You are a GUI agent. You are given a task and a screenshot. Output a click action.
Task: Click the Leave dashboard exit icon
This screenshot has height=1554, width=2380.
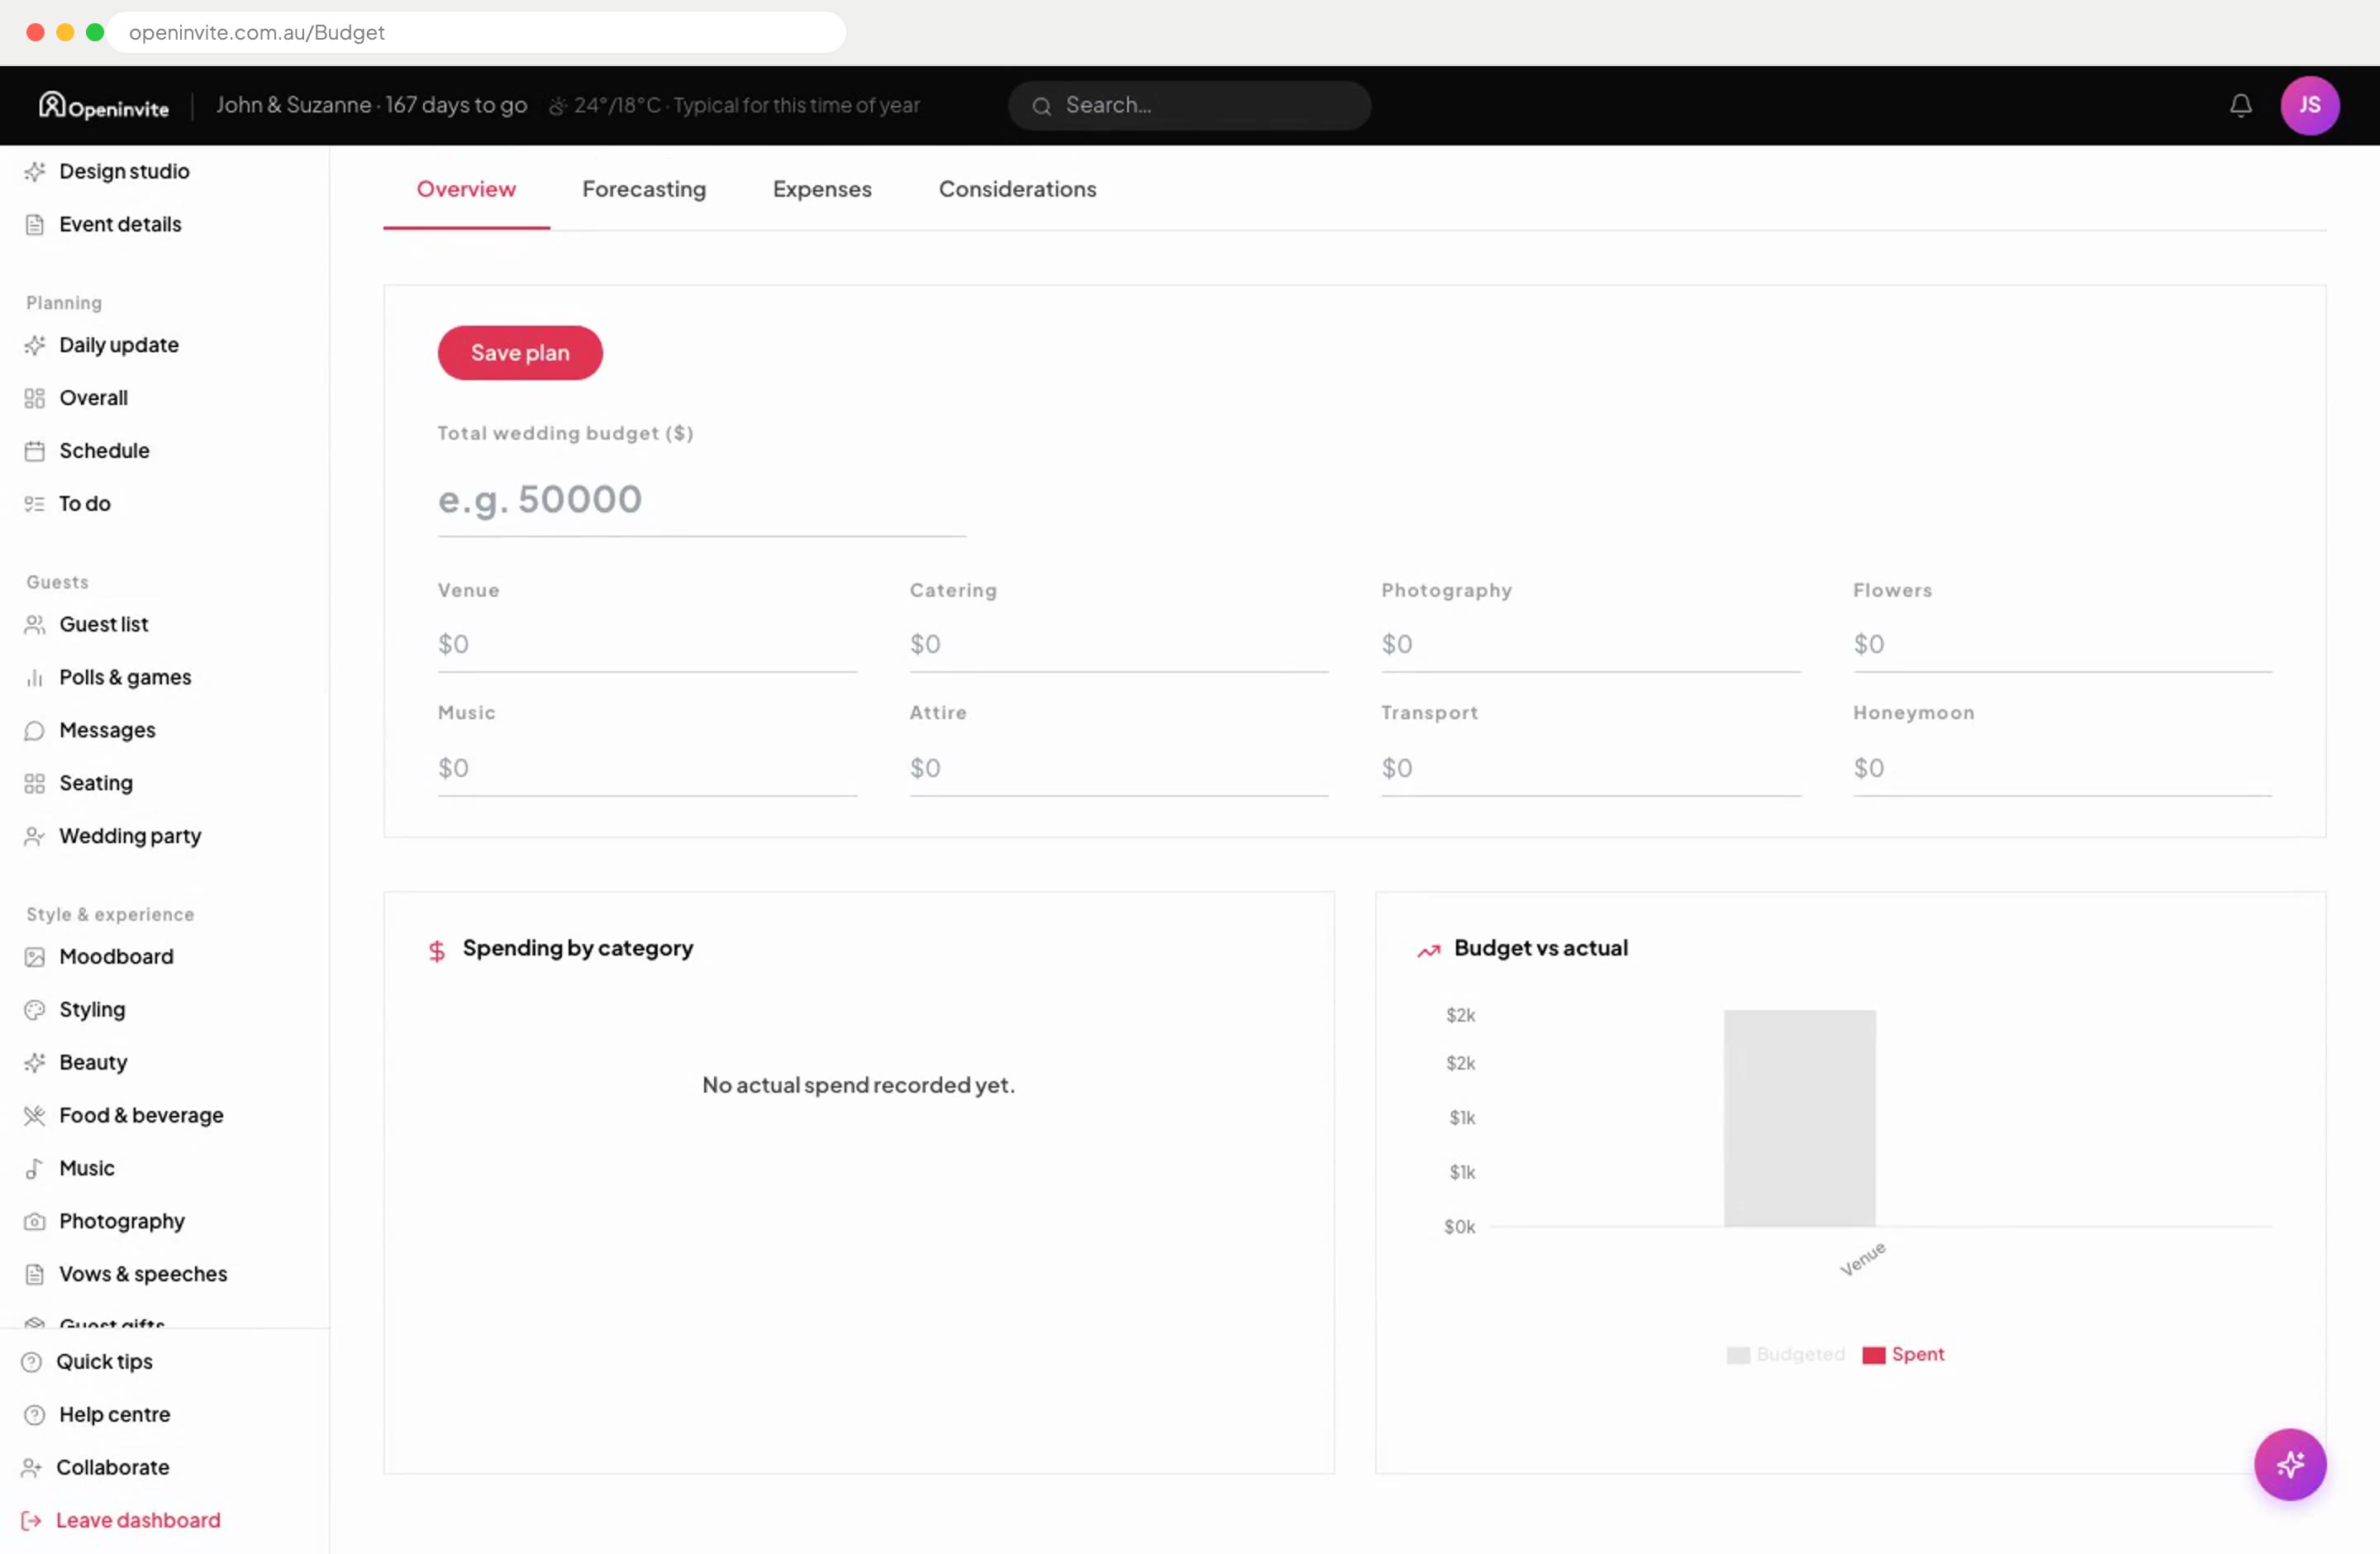coord(32,1521)
